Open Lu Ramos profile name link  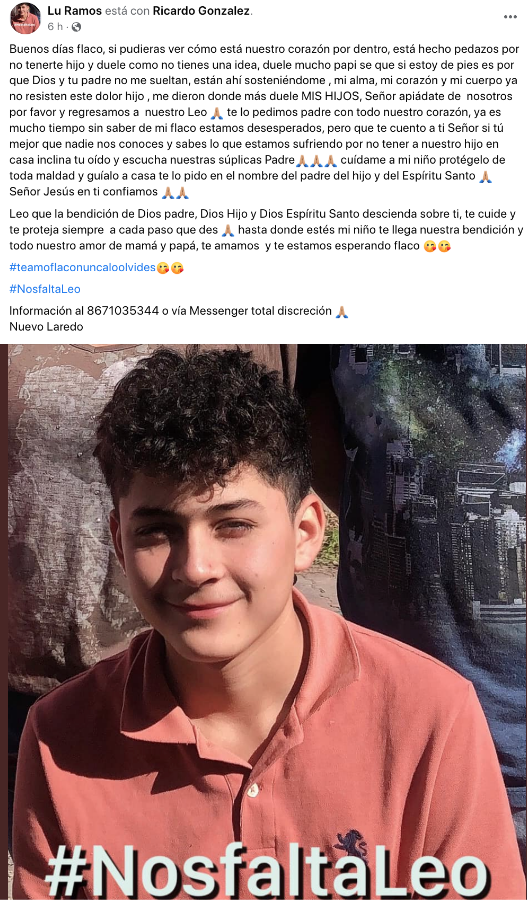coord(73,11)
